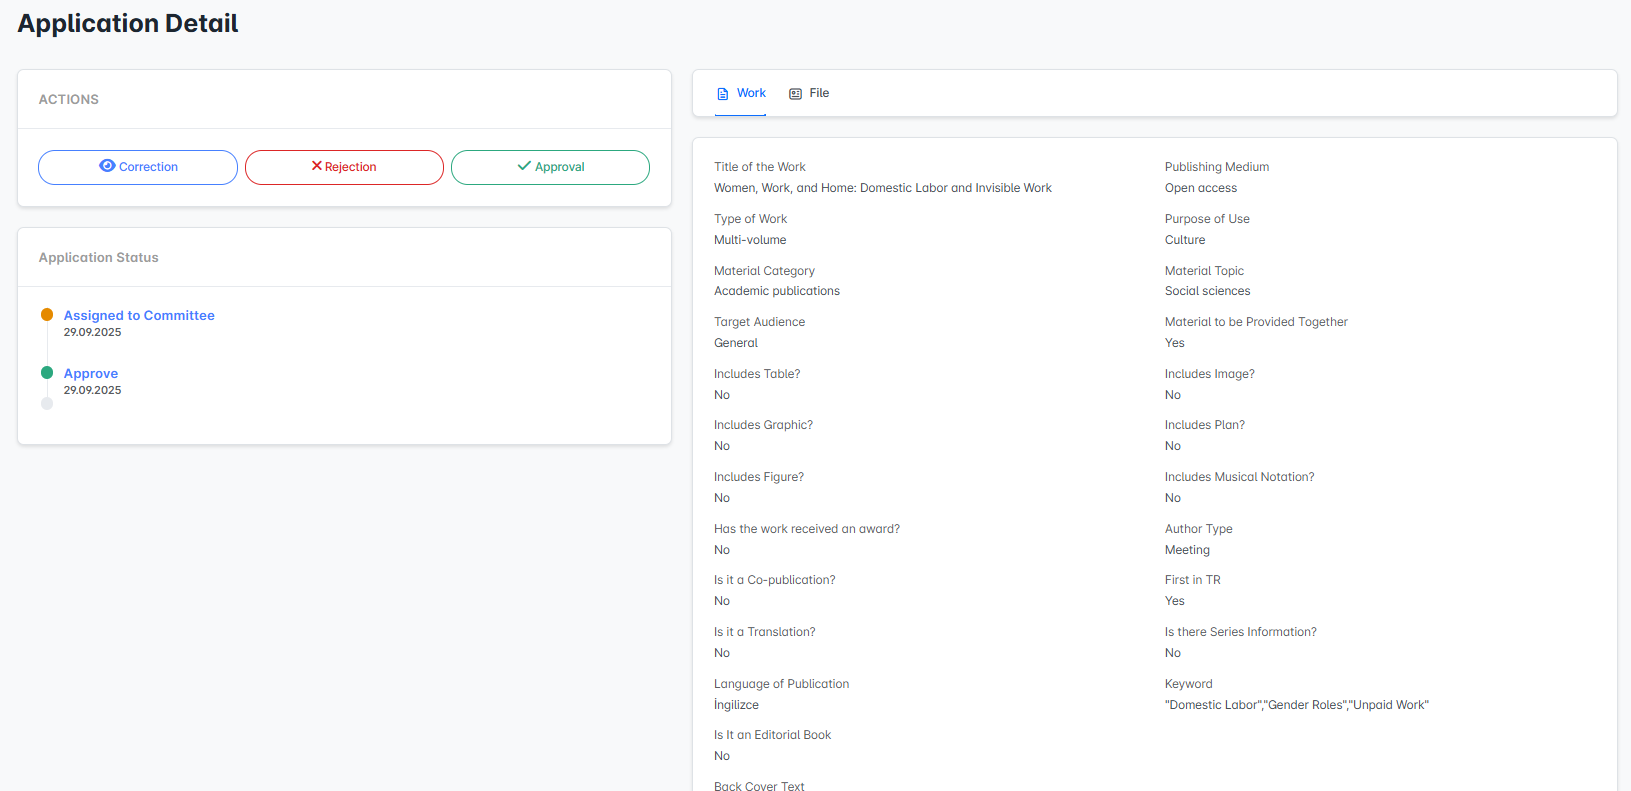Click the green checkmark icon in Approval
The width and height of the screenshot is (1631, 791).
tap(524, 166)
